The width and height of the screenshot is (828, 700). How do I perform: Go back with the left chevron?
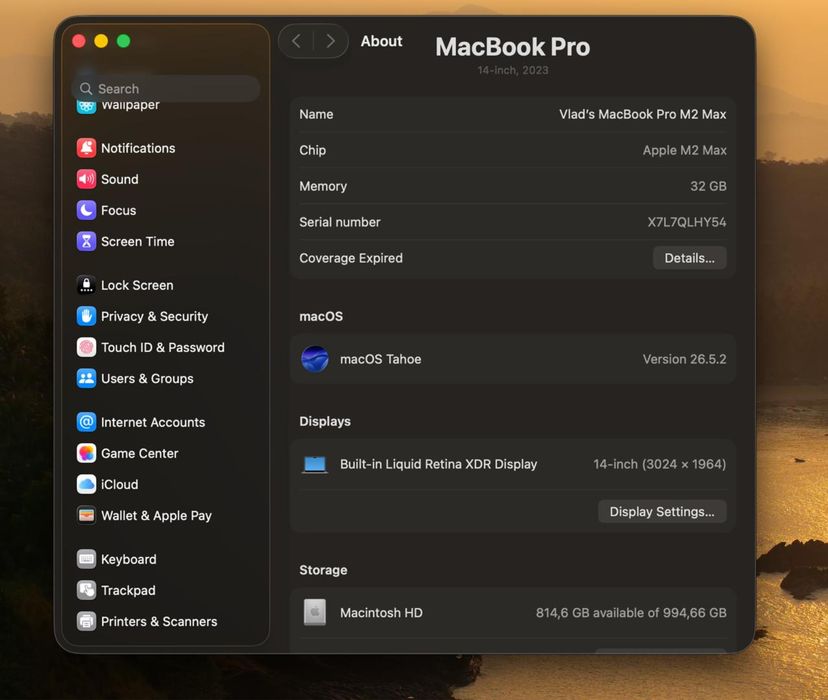pyautogui.click(x=297, y=41)
